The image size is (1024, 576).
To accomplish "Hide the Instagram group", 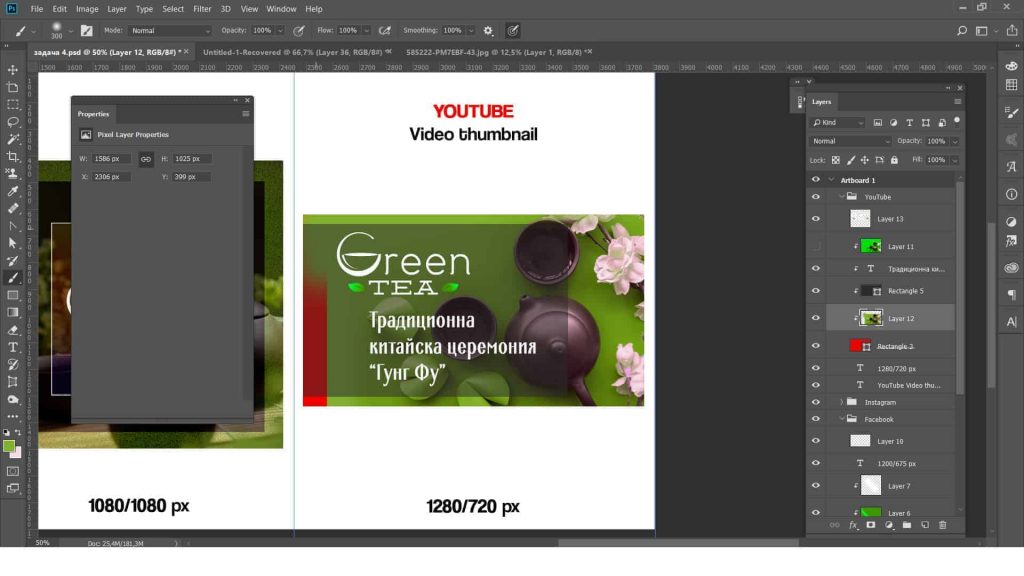I will 816,402.
